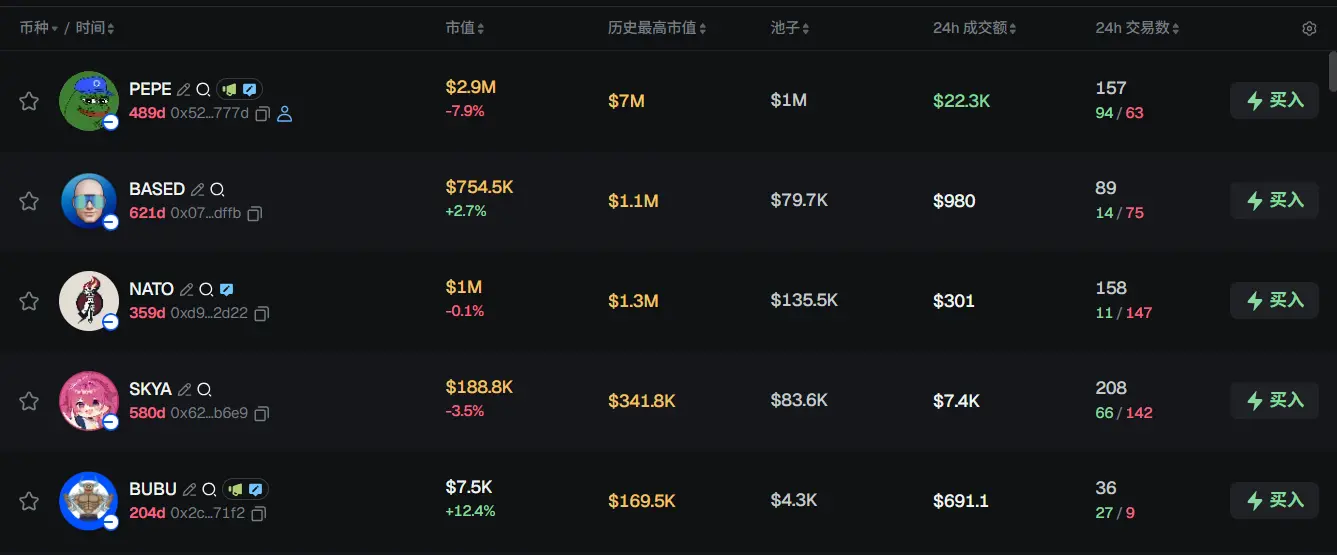Star the BASED token row
Screen dimensions: 1337x555
coord(29,201)
